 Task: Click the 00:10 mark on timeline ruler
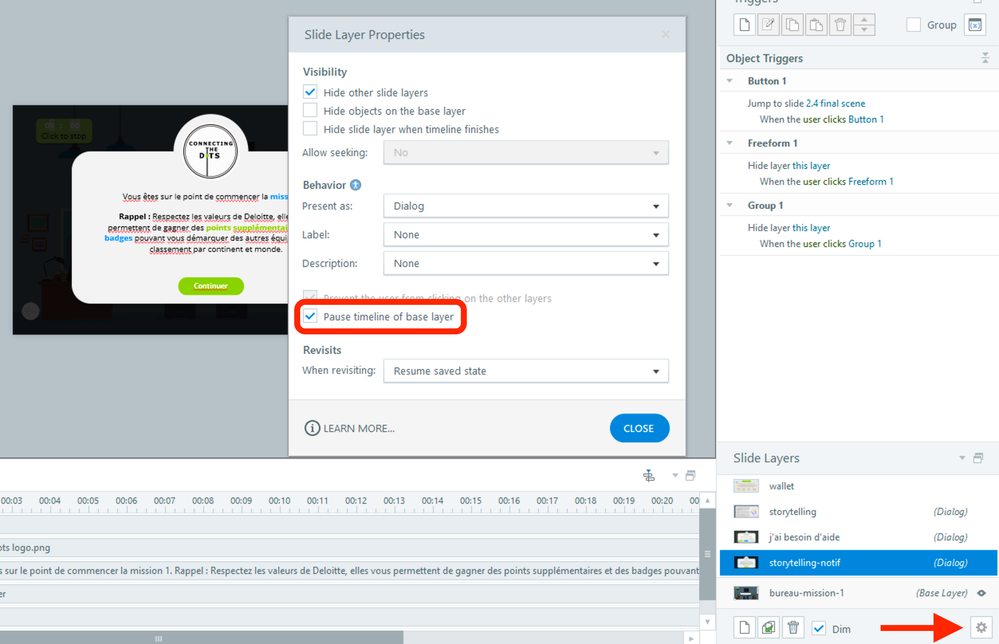[279, 501]
